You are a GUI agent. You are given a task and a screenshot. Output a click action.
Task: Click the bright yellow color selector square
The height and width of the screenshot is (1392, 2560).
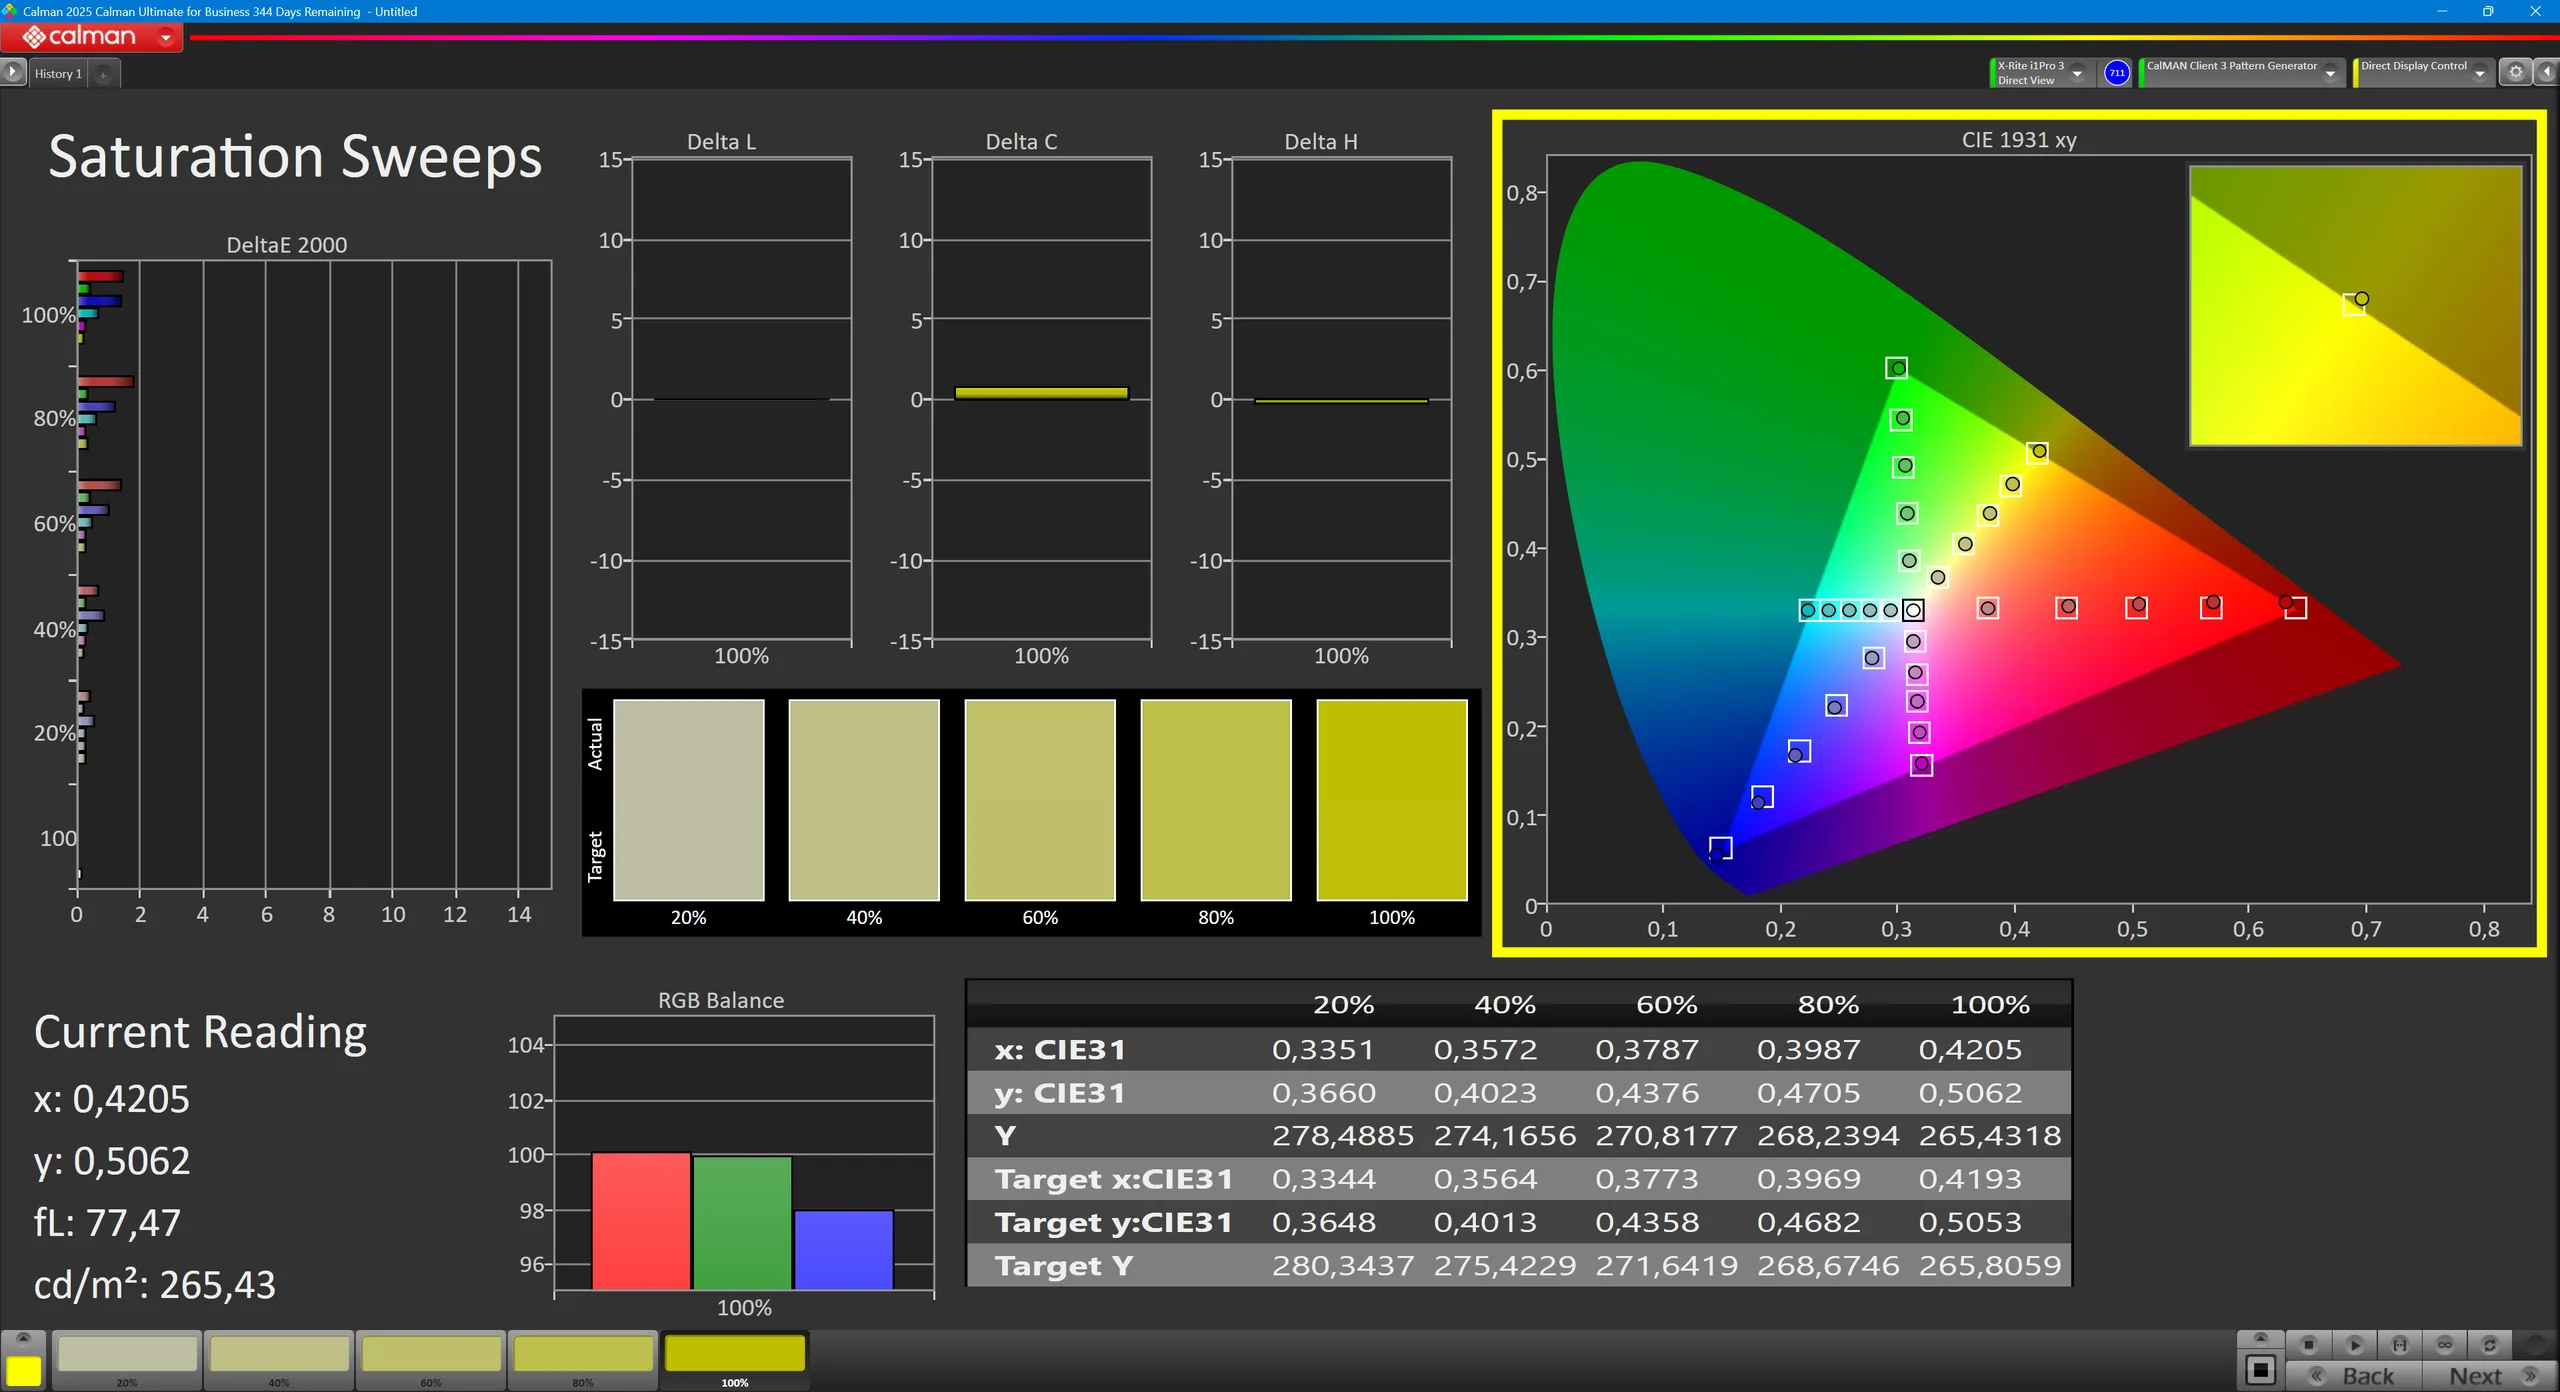(x=23, y=1370)
